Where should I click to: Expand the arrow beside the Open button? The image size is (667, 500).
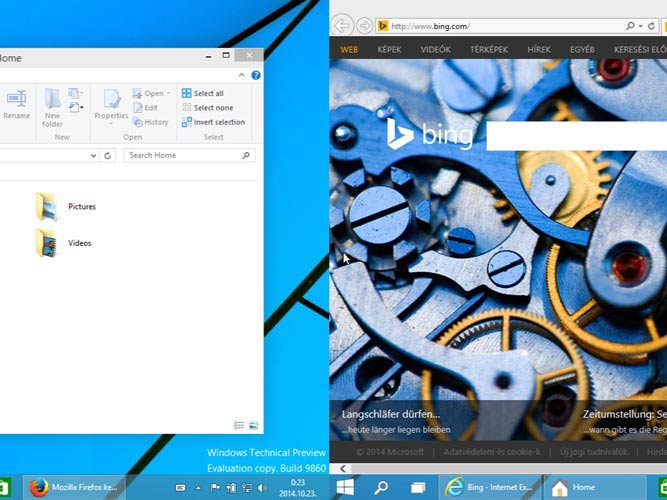[x=168, y=93]
